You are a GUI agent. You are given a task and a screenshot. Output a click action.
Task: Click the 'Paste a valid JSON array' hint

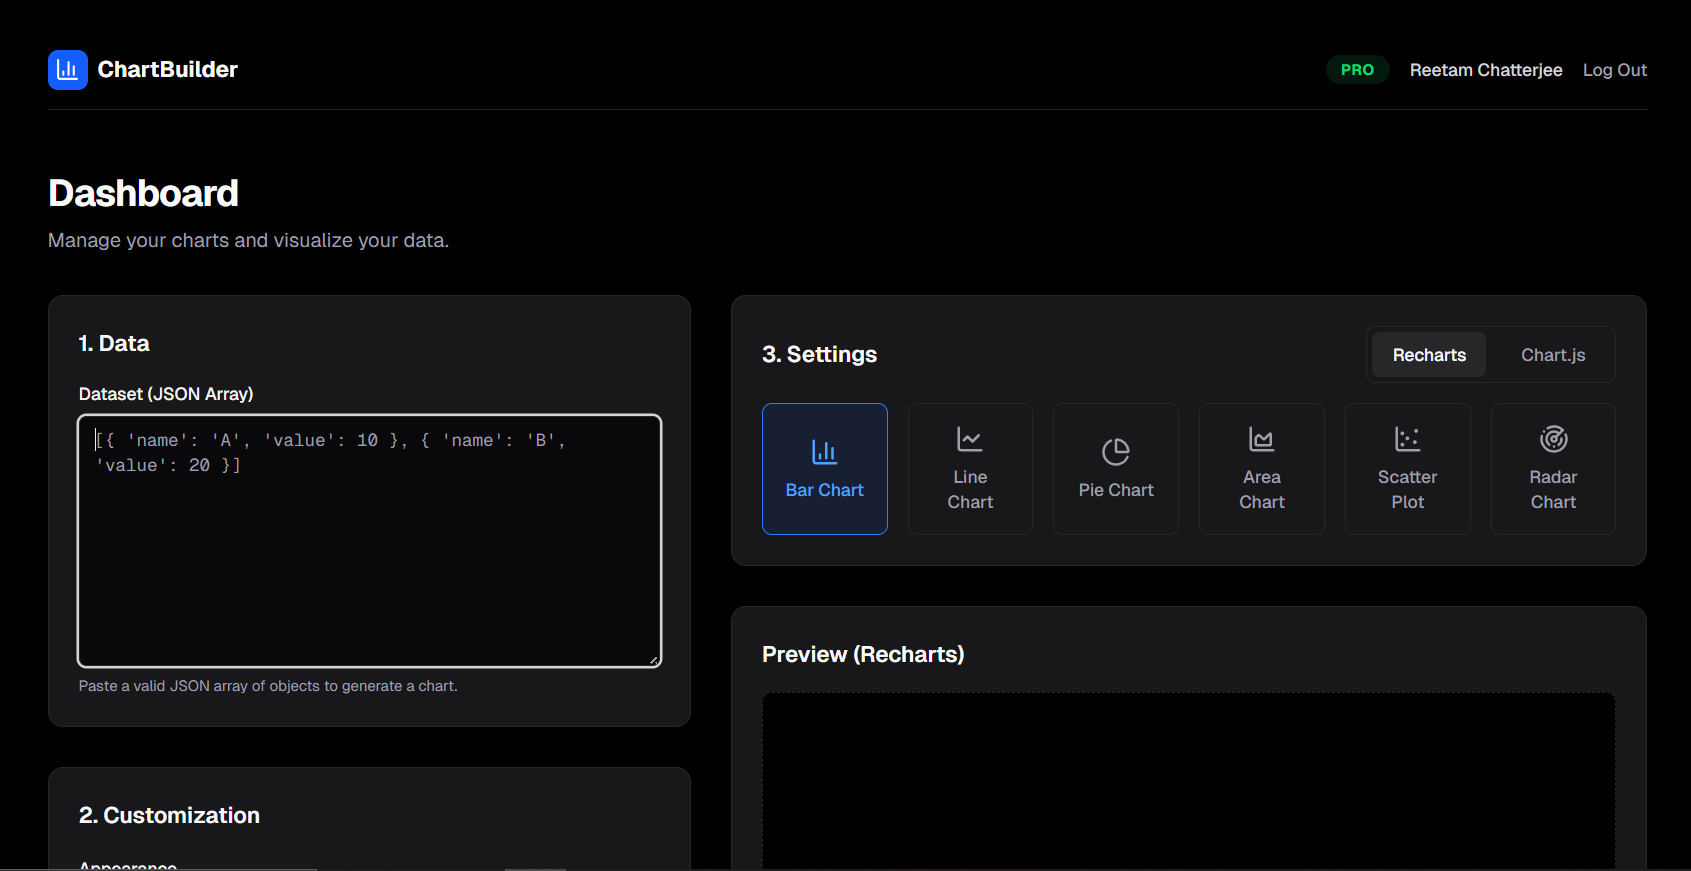point(268,686)
